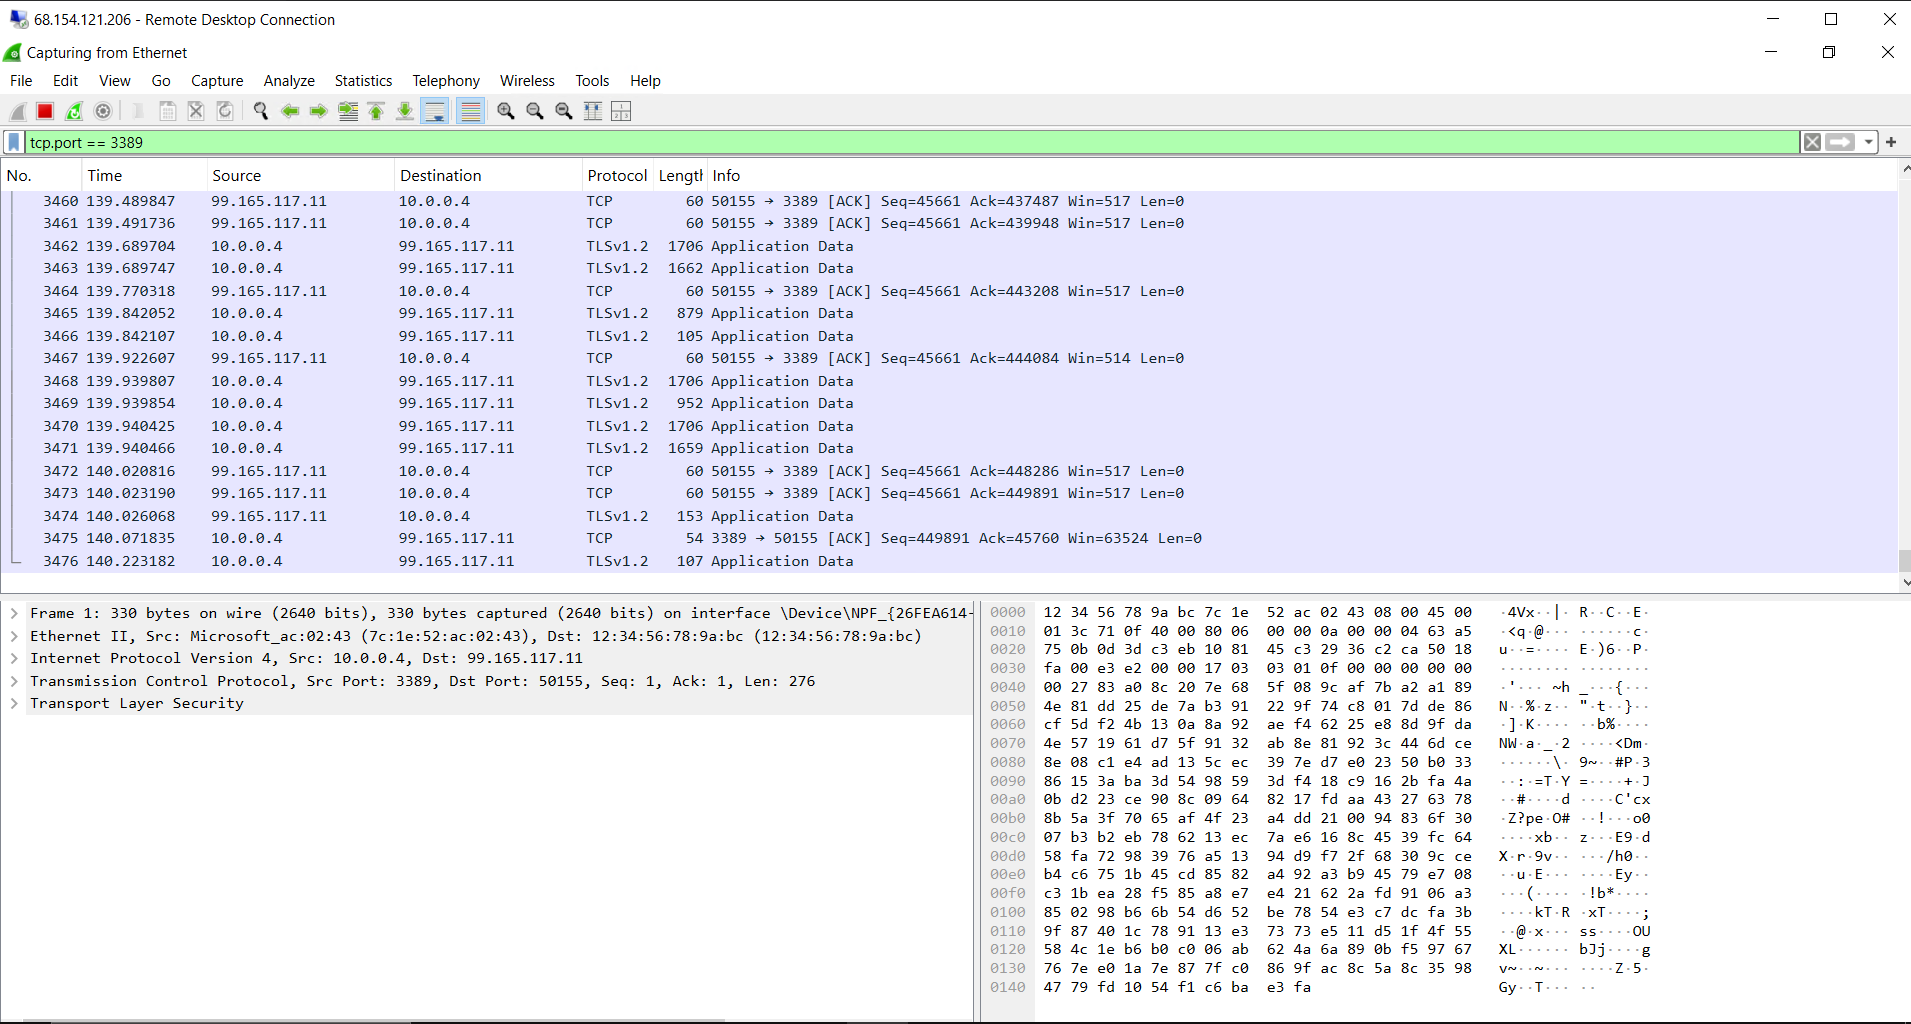The image size is (1911, 1024).
Task: Click the reload capture file icon
Action: (x=225, y=111)
